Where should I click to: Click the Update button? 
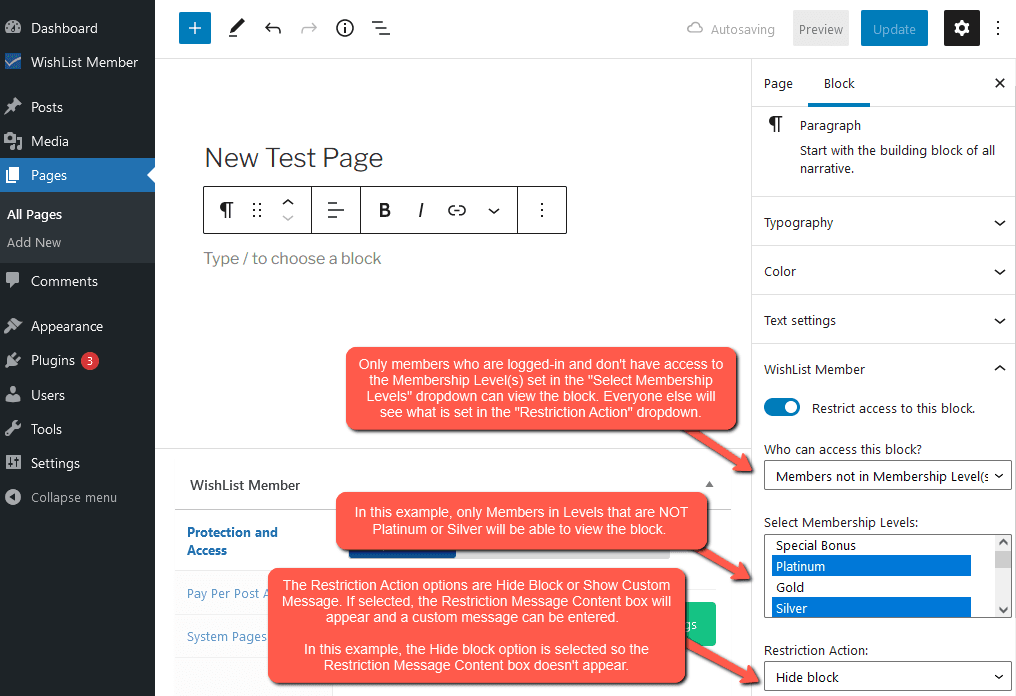(x=894, y=29)
